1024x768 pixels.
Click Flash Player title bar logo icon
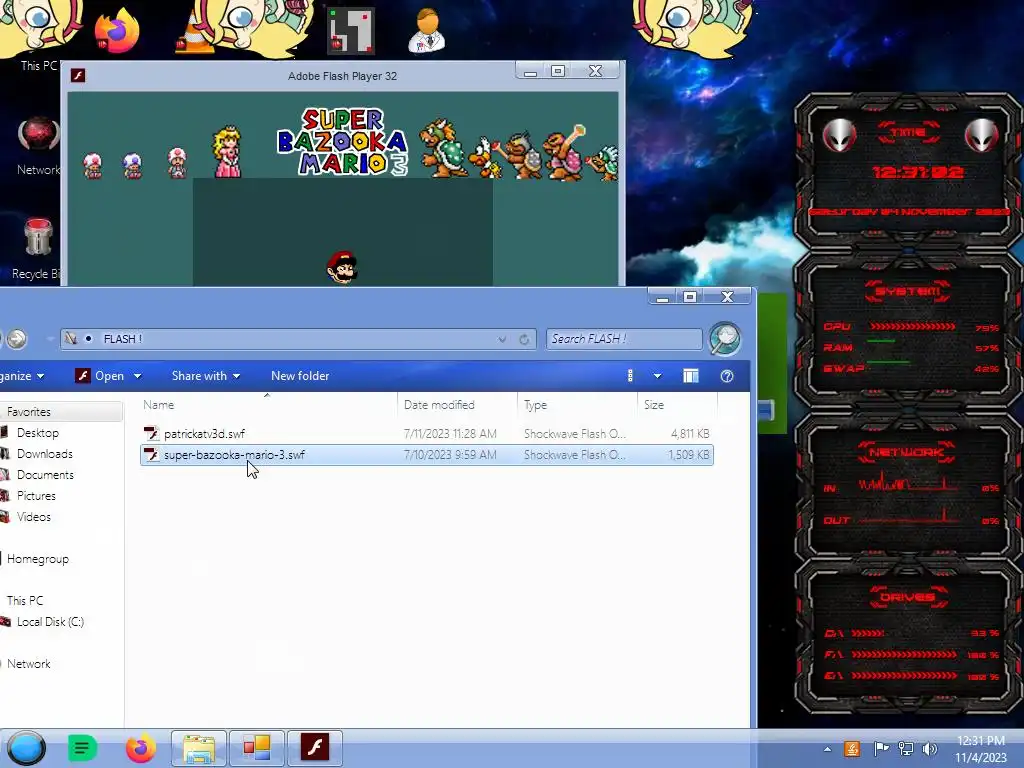pos(78,75)
